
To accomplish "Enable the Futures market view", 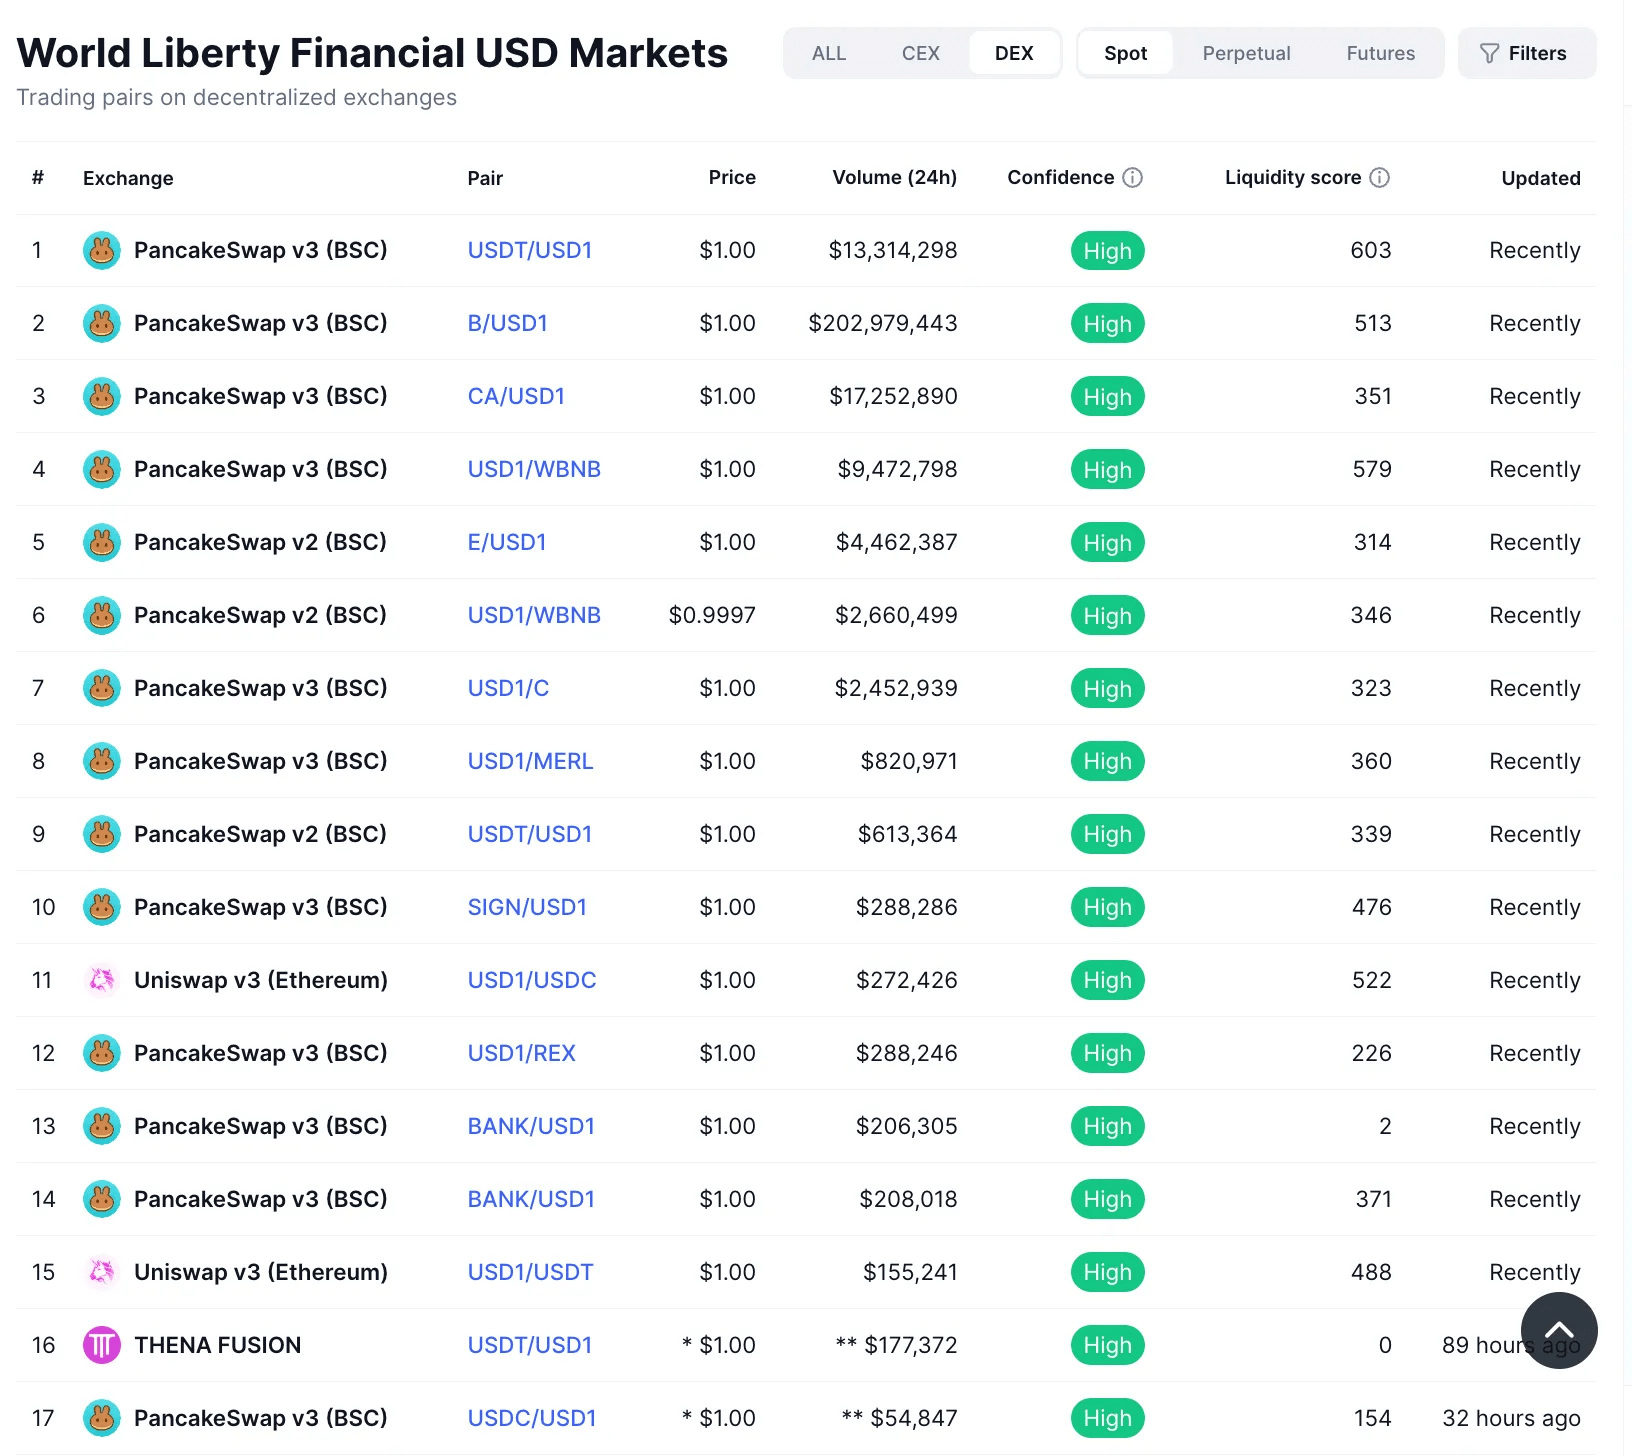I will pos(1380,53).
